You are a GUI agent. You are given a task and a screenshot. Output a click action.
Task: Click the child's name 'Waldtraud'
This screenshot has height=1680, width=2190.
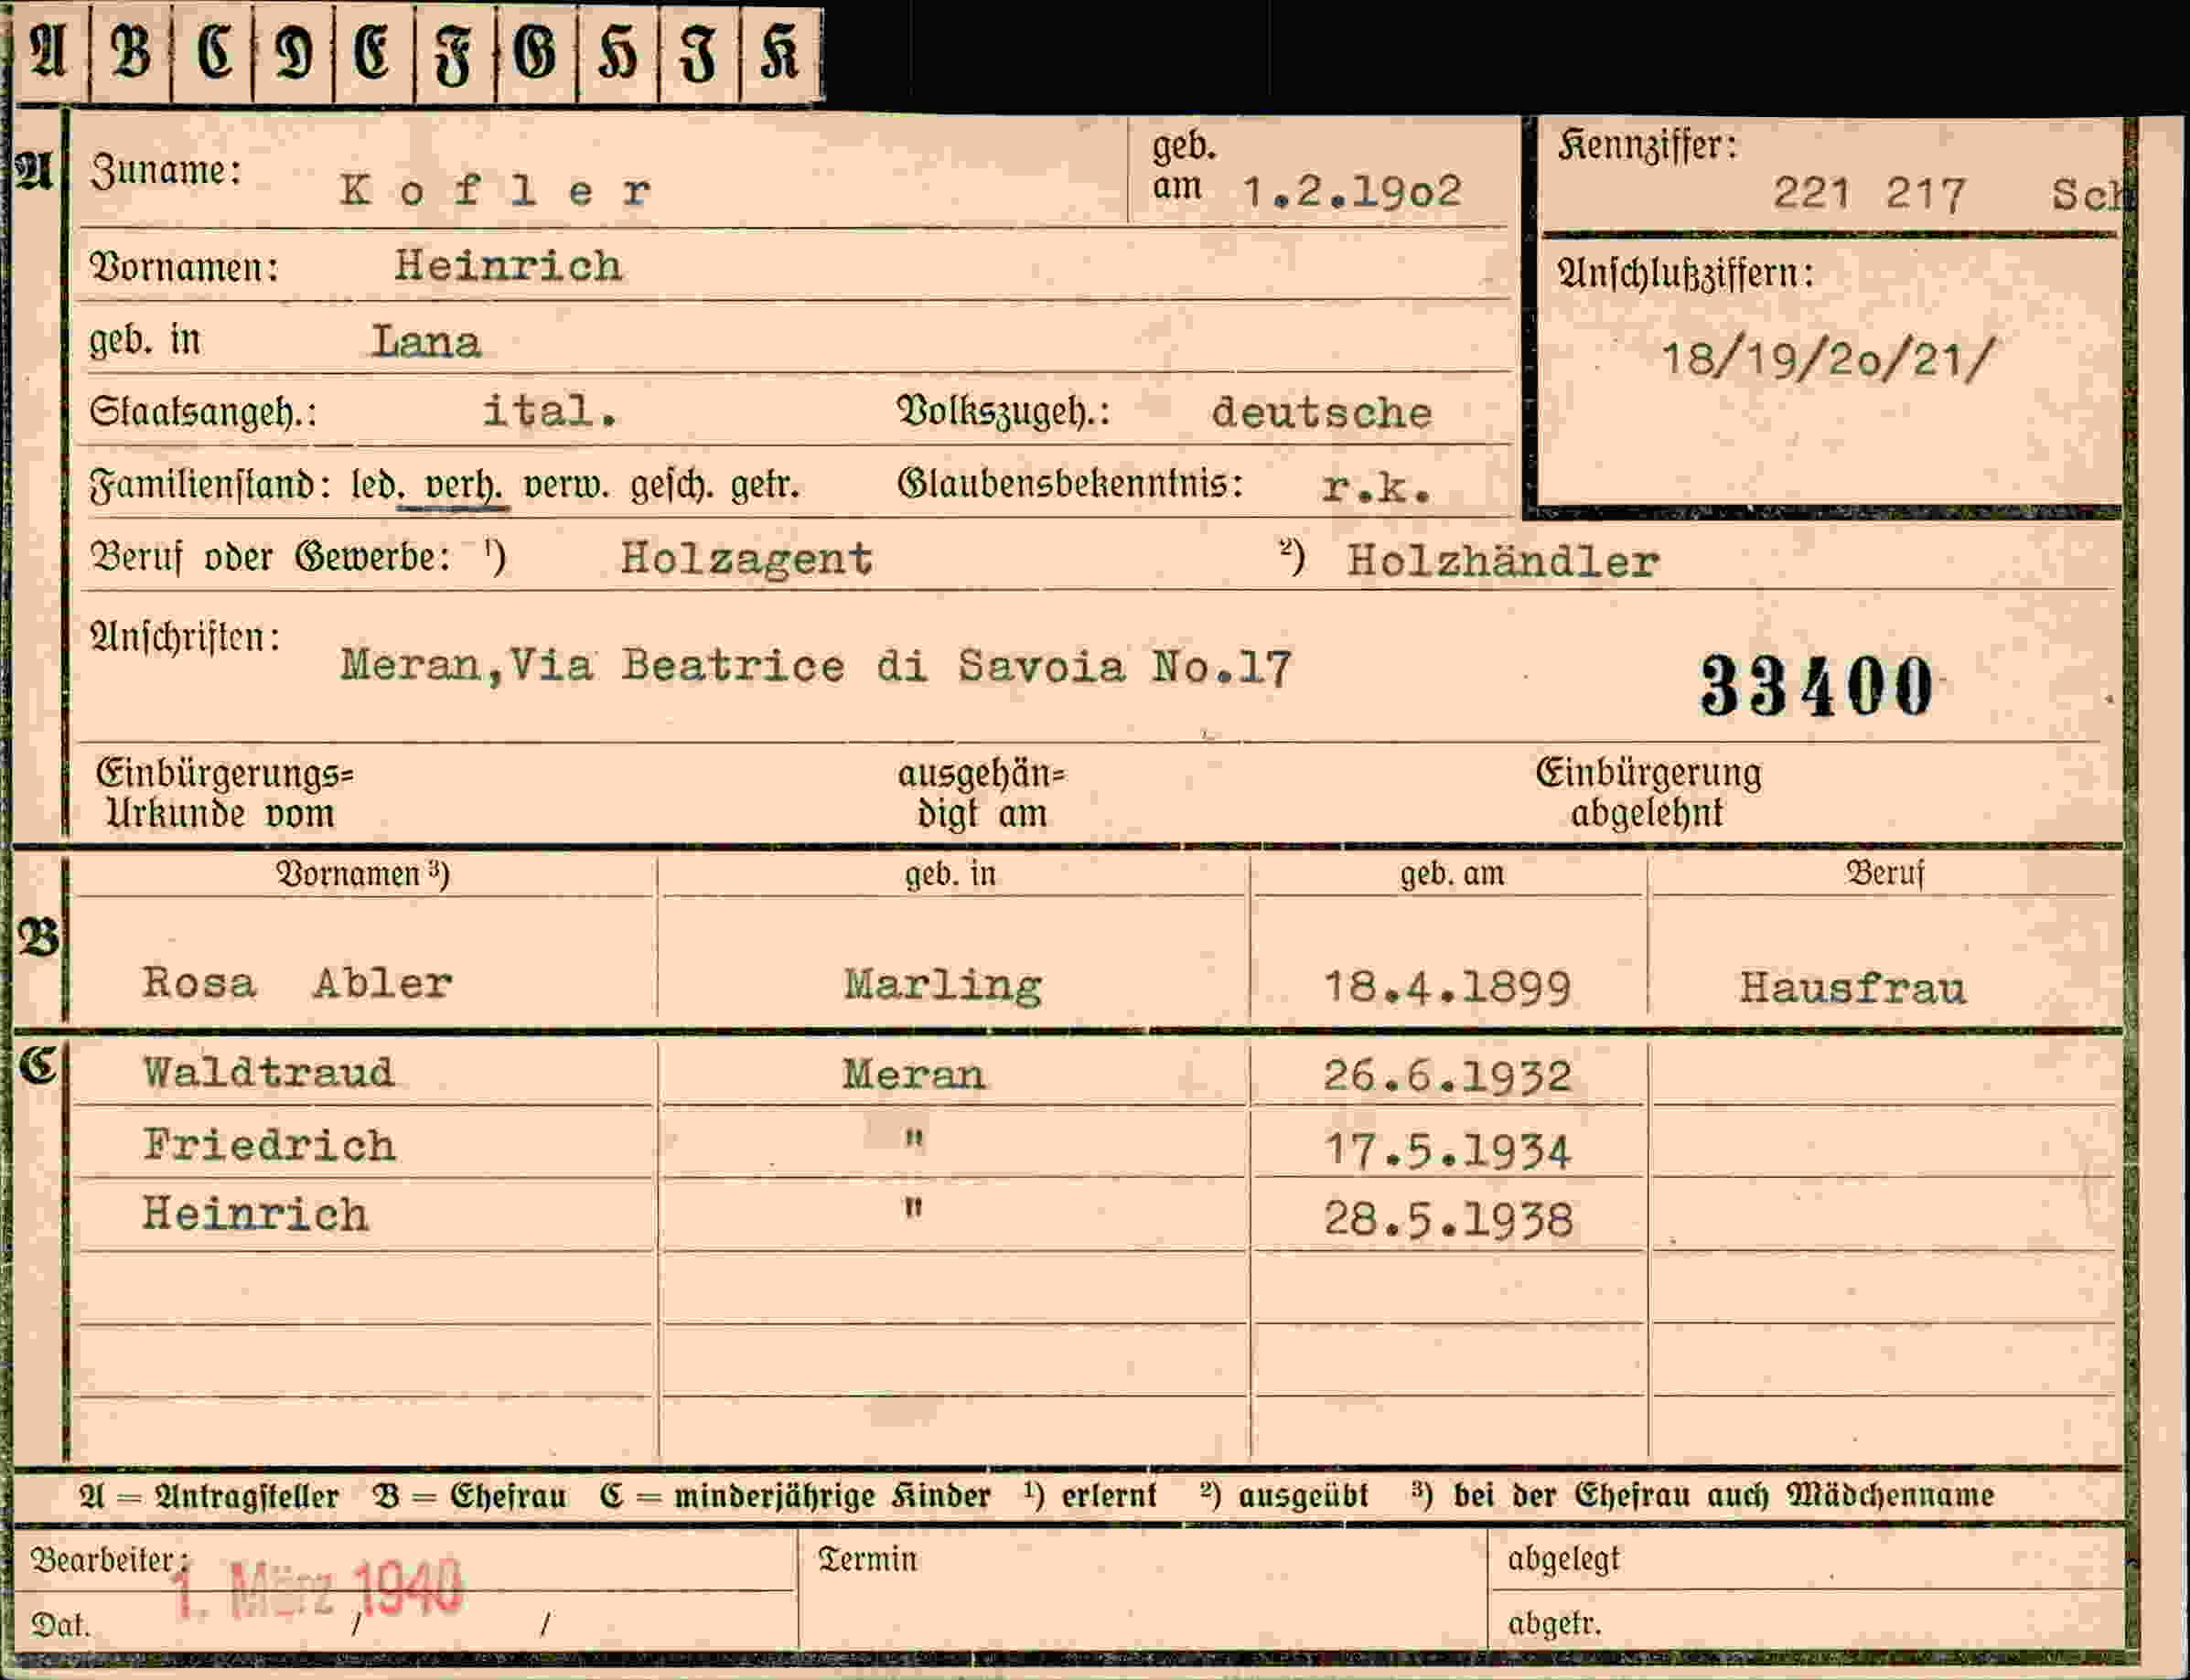[268, 1072]
